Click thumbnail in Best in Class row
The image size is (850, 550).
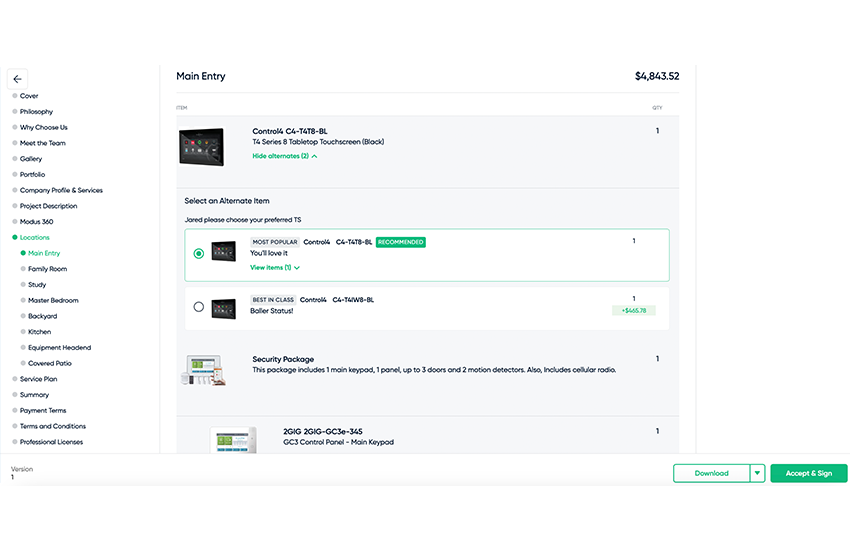coord(223,309)
